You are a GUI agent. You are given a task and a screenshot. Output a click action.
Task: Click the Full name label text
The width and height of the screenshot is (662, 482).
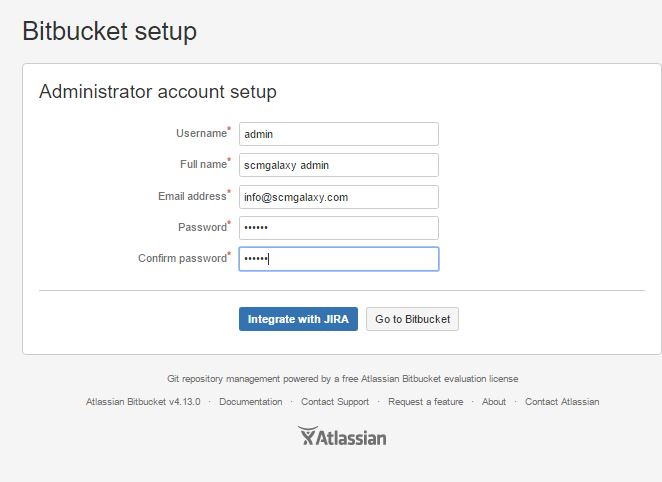(203, 164)
